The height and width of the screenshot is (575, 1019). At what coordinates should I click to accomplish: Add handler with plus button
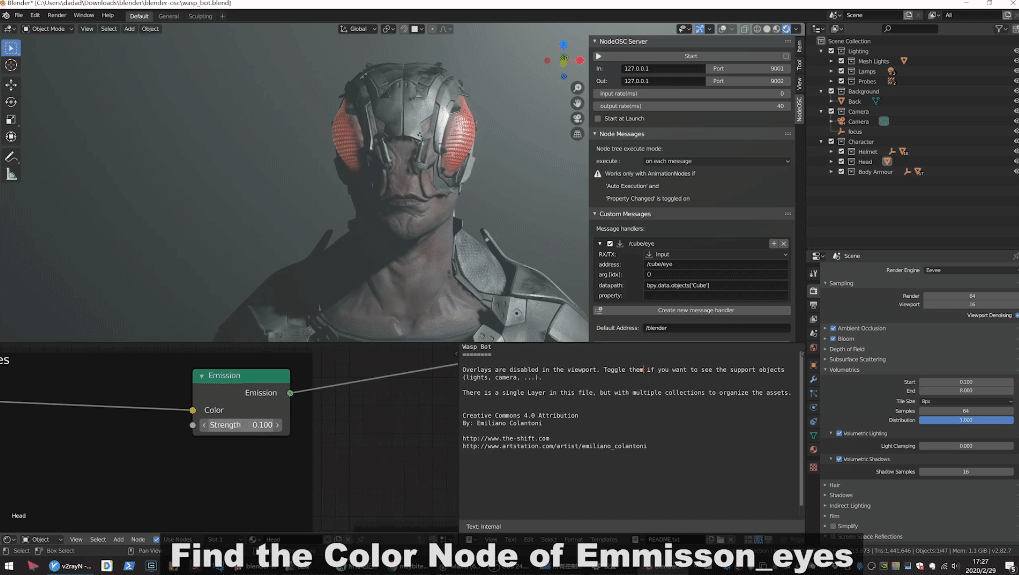[x=773, y=244]
